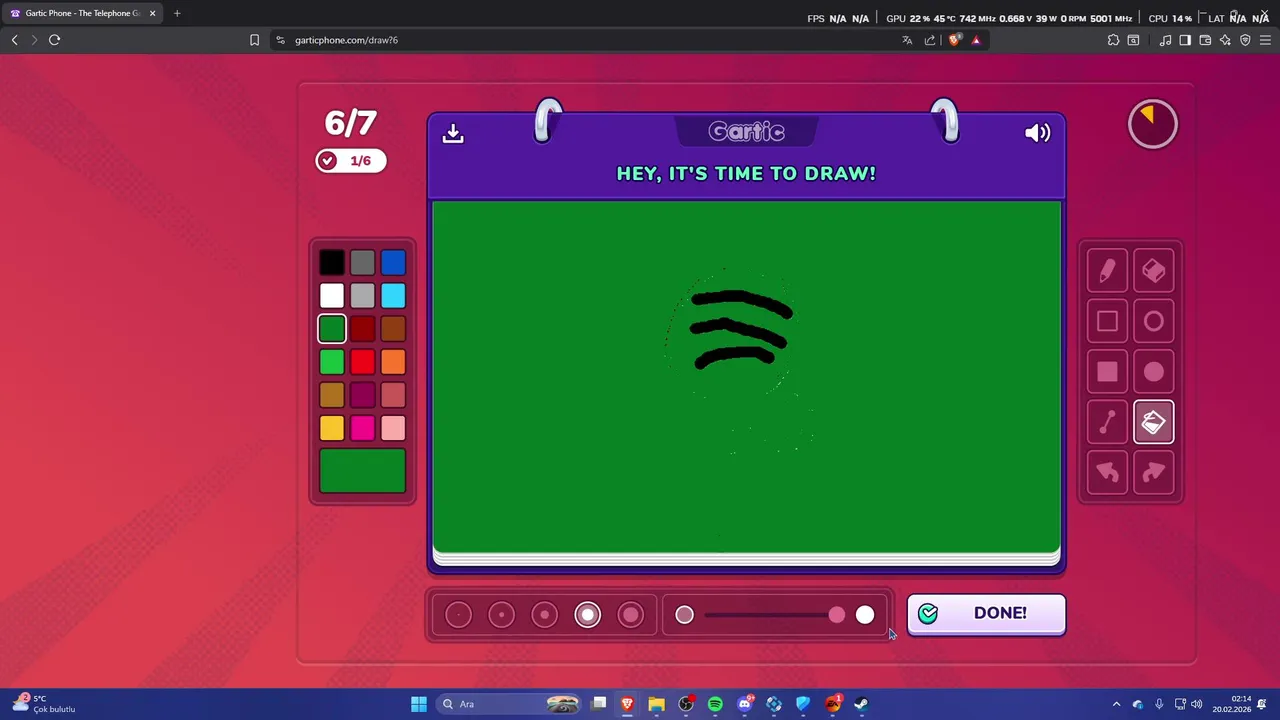Submit drawing with the DONE! button
This screenshot has height=720, width=1280.
[986, 614]
